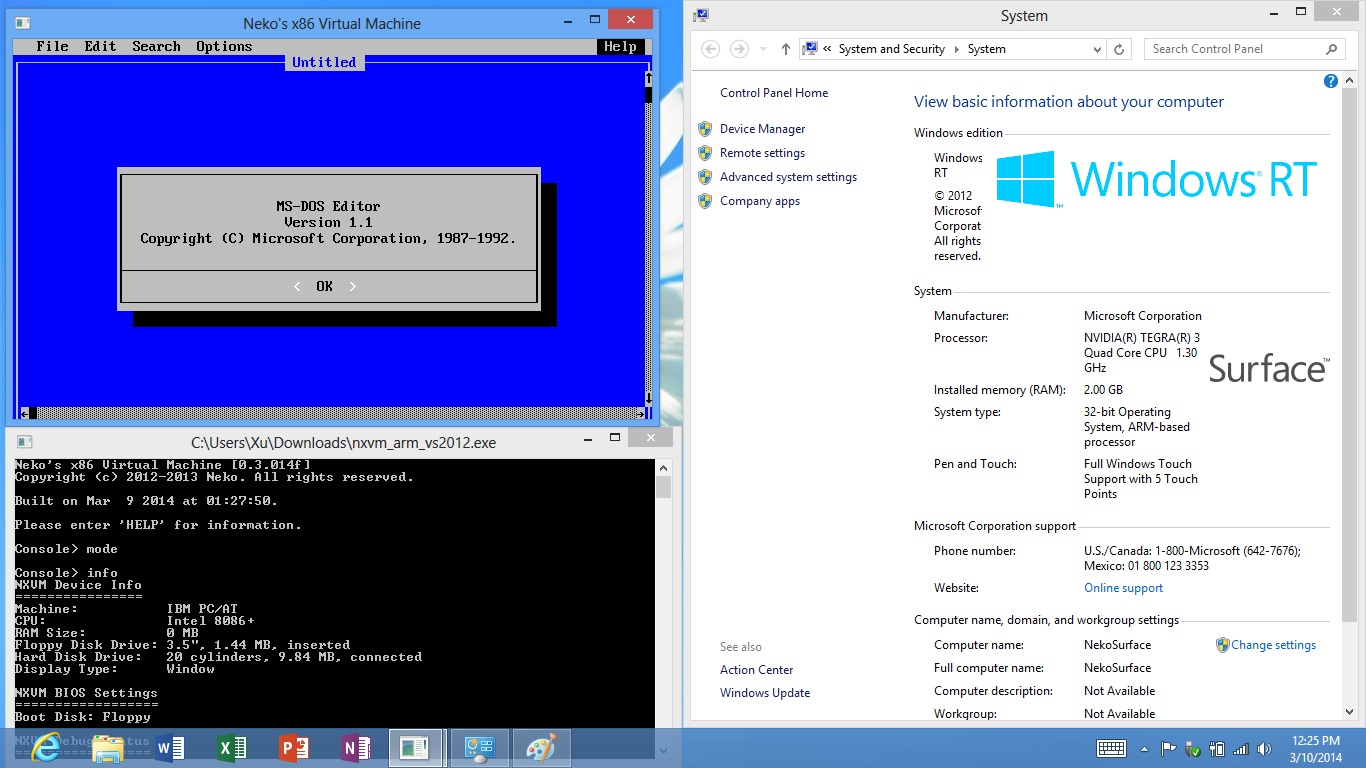Refresh the System window
The height and width of the screenshot is (768, 1366).
(x=1120, y=49)
